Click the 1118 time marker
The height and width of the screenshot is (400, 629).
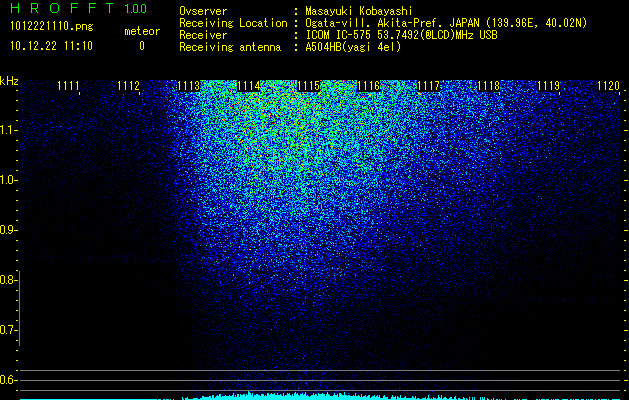[x=489, y=86]
